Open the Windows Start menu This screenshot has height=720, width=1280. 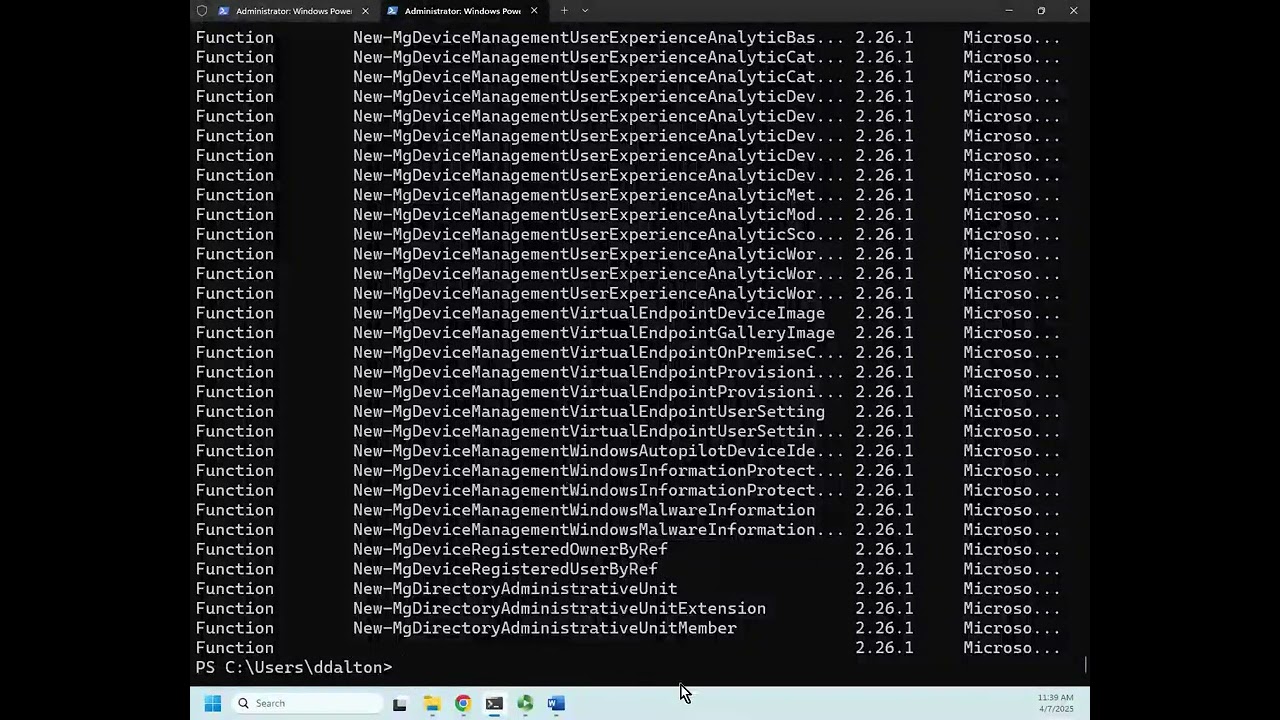pyautogui.click(x=213, y=704)
